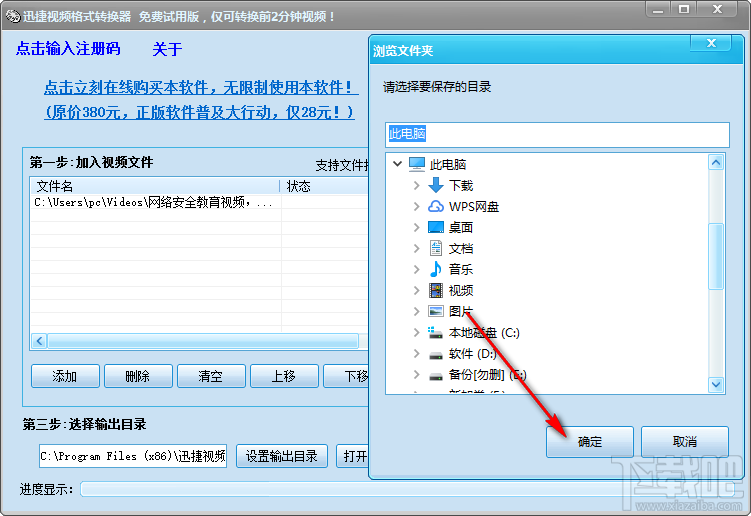This screenshot has width=751, height=516.
Task: Select 软件 (D:) label in tree
Action: (472, 354)
